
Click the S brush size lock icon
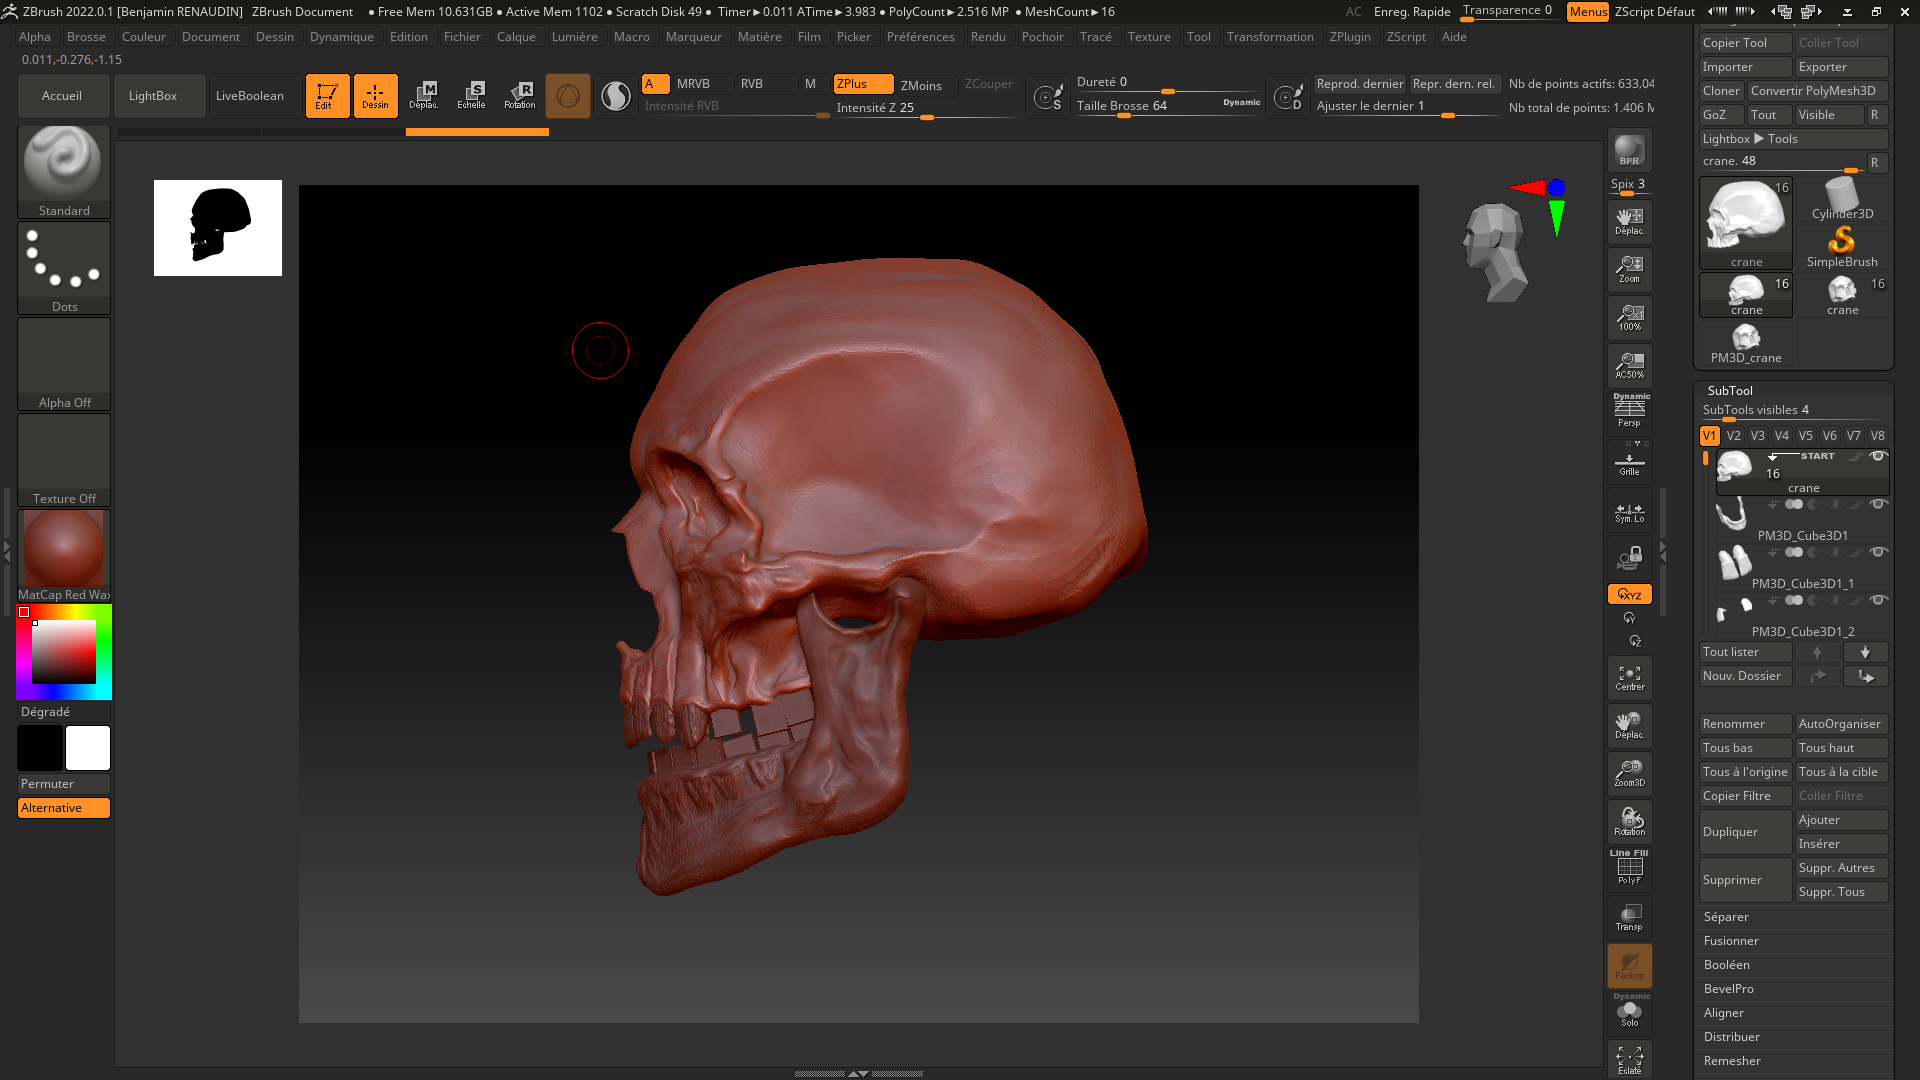(x=1047, y=97)
